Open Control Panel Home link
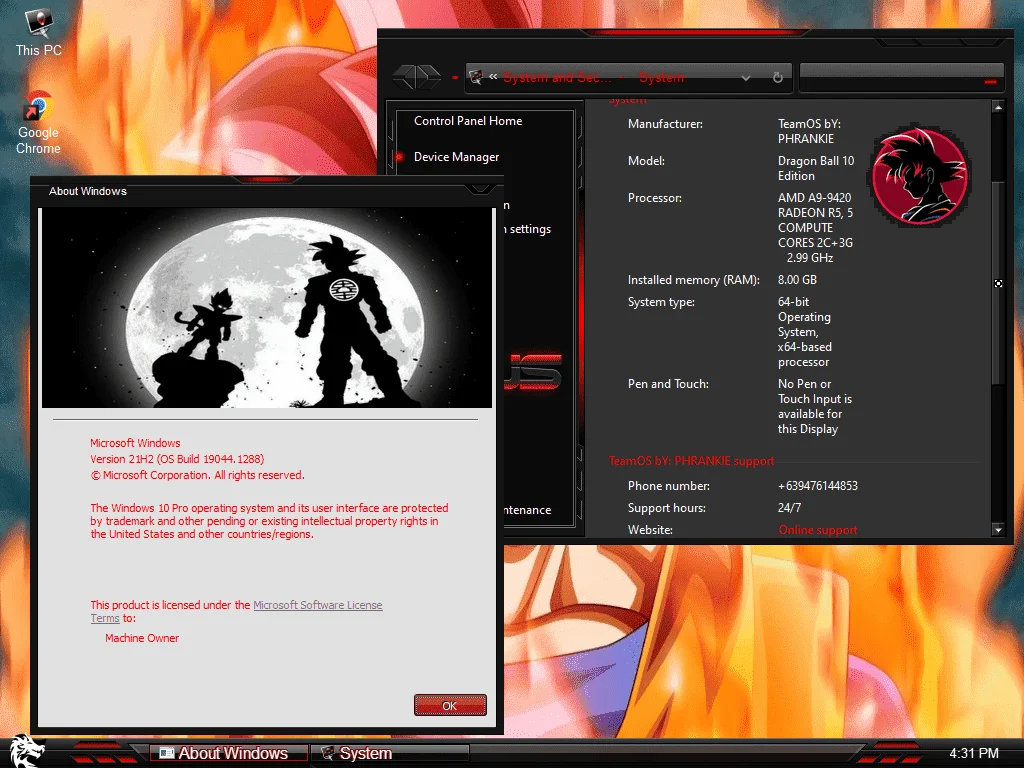Viewport: 1024px width, 768px height. click(x=468, y=121)
